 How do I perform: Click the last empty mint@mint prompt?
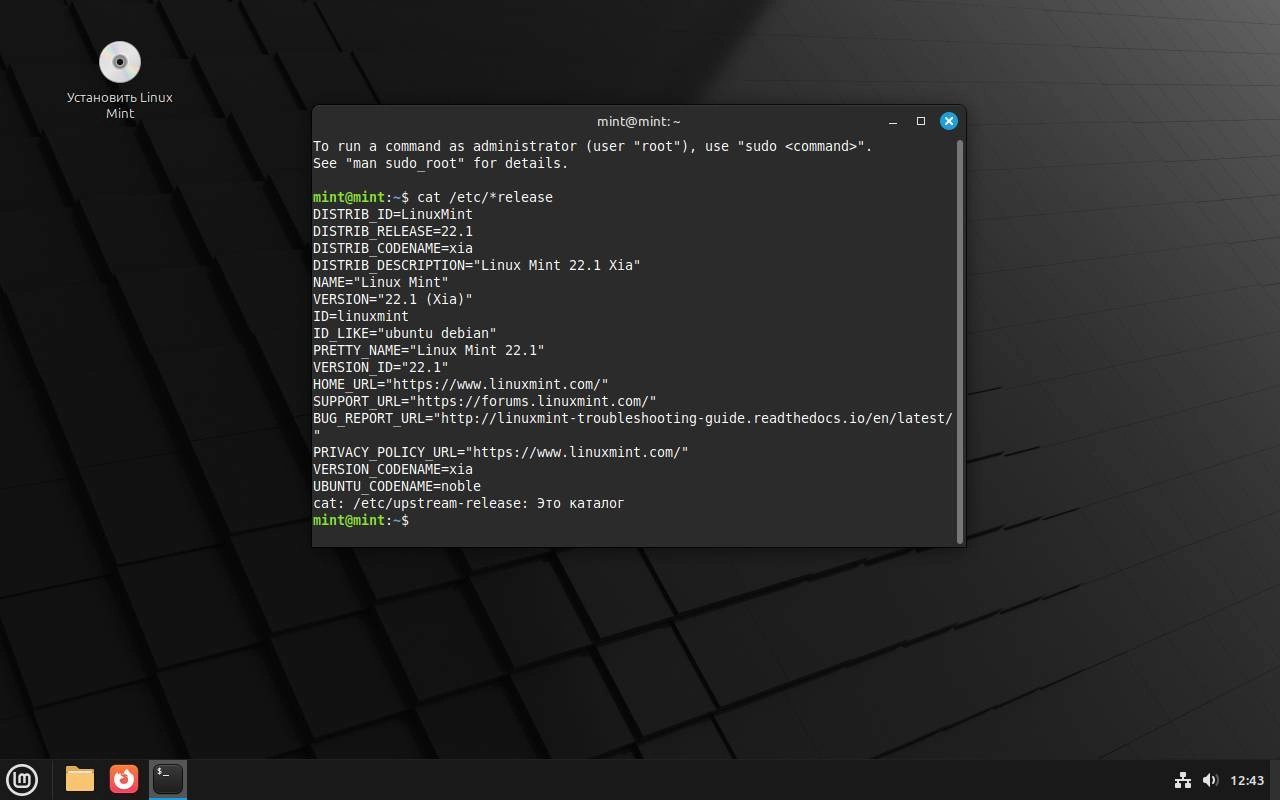[361, 520]
